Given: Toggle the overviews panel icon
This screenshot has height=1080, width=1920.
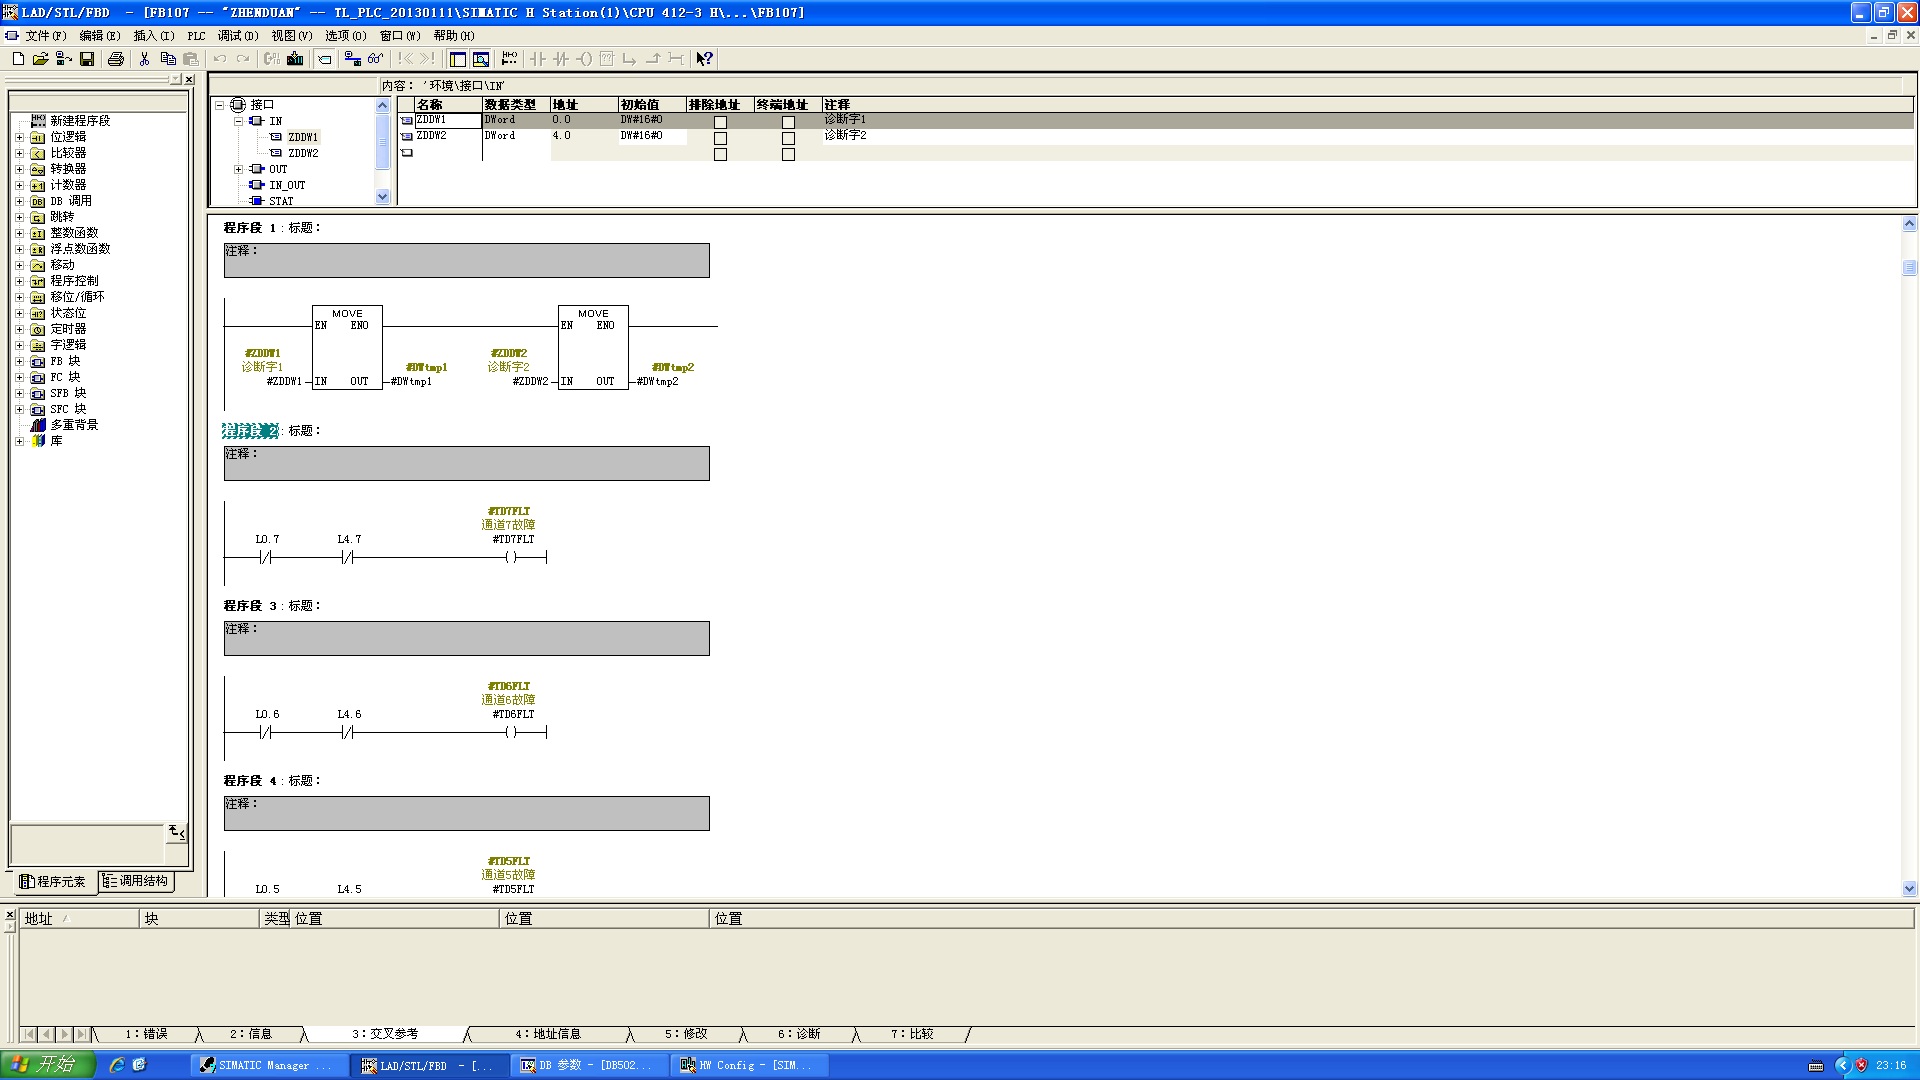Looking at the screenshot, I should coord(458,59).
